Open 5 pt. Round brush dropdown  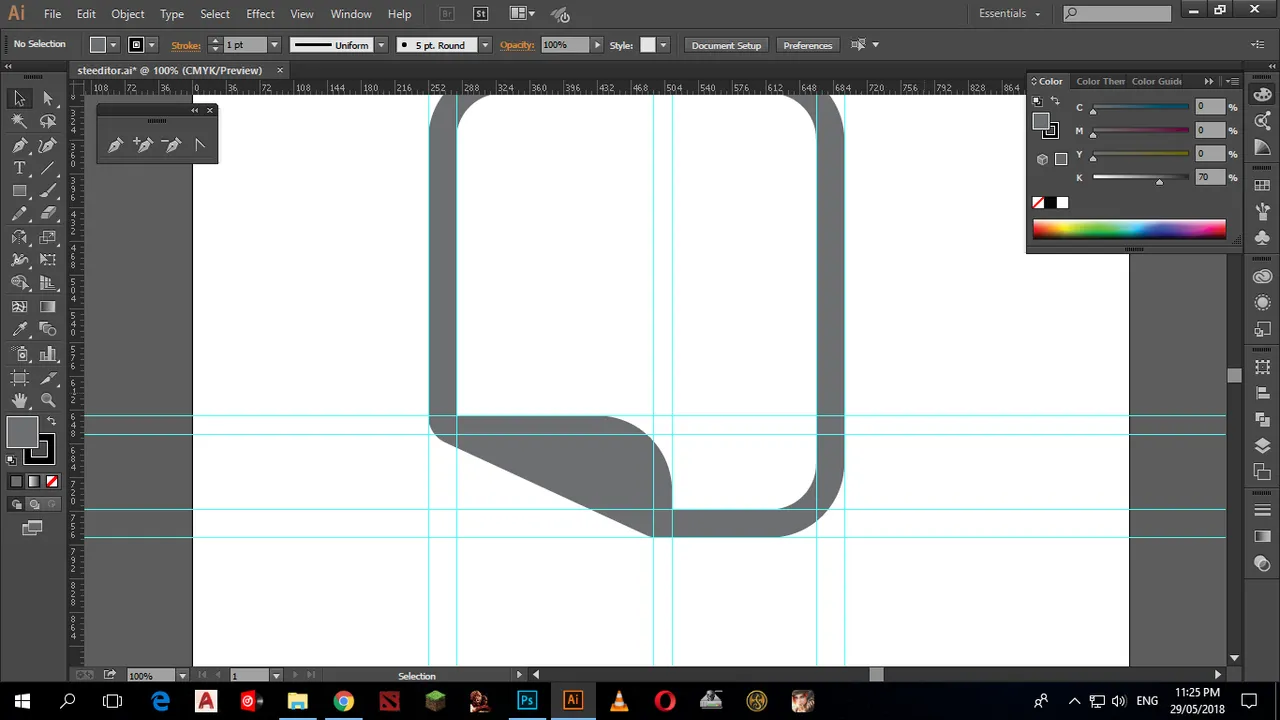(485, 45)
